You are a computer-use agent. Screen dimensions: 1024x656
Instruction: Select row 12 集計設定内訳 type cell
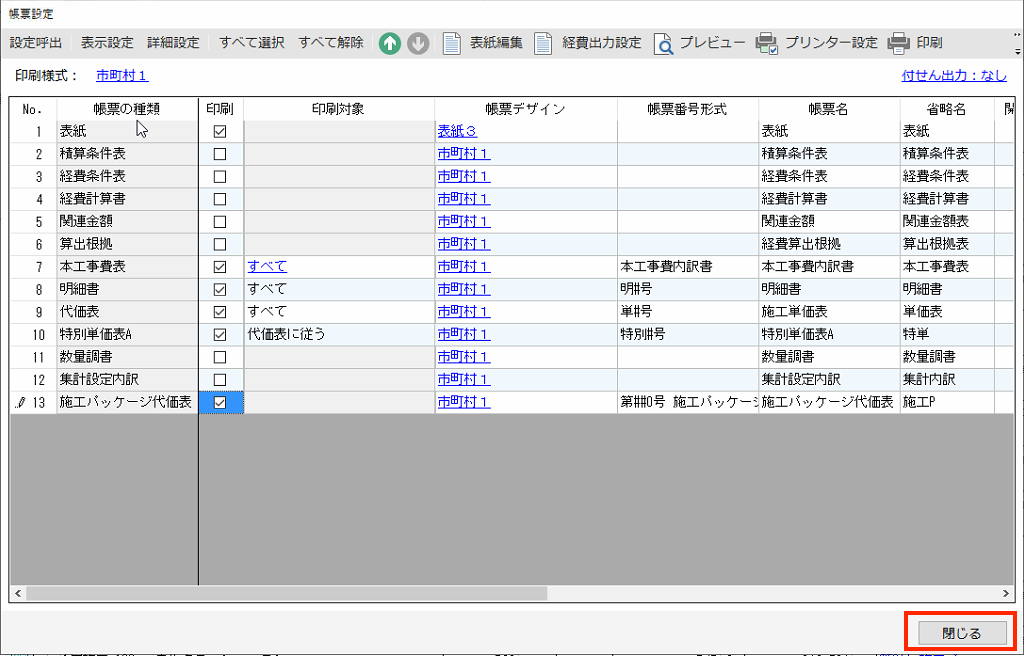127,380
